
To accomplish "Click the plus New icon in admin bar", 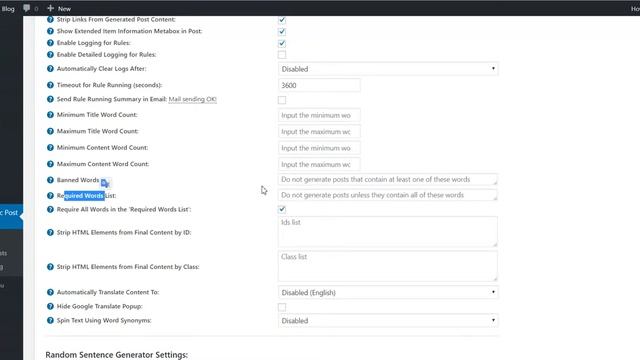I will point(51,8).
